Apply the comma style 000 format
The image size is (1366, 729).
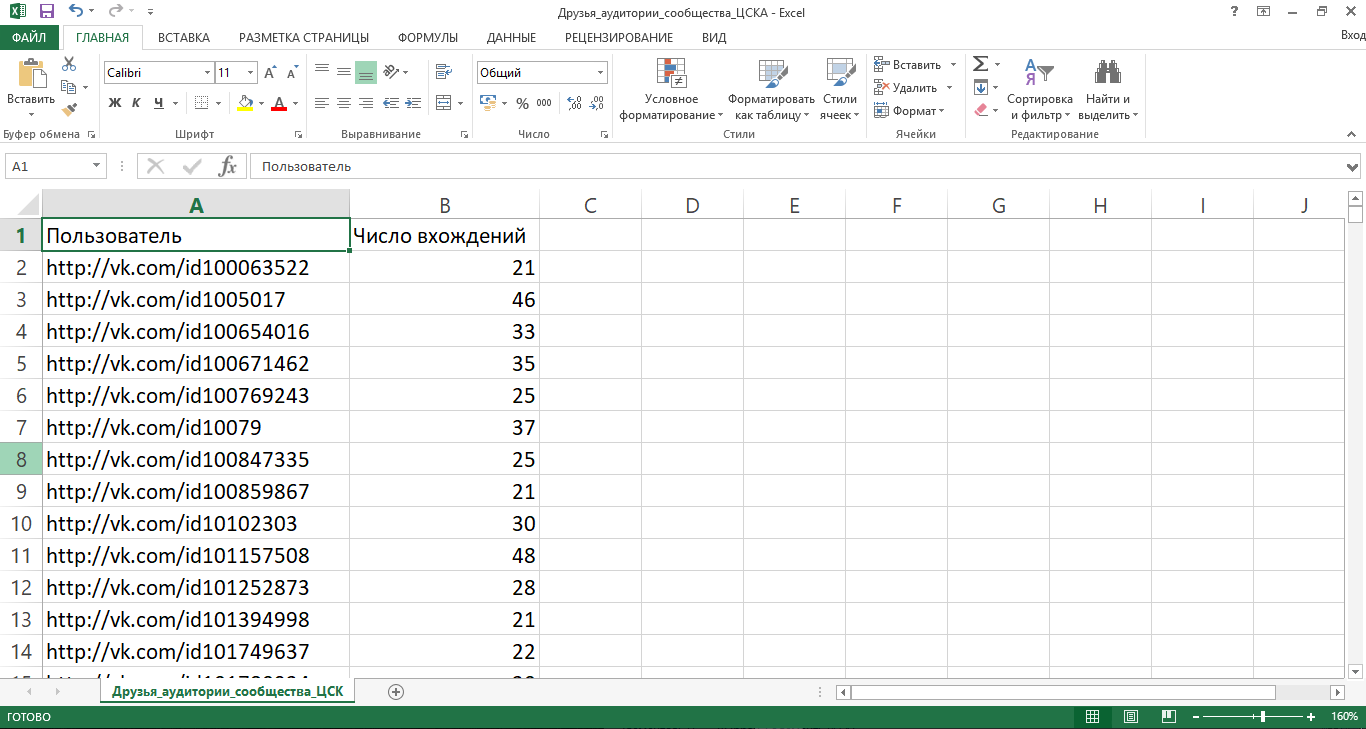click(x=544, y=103)
